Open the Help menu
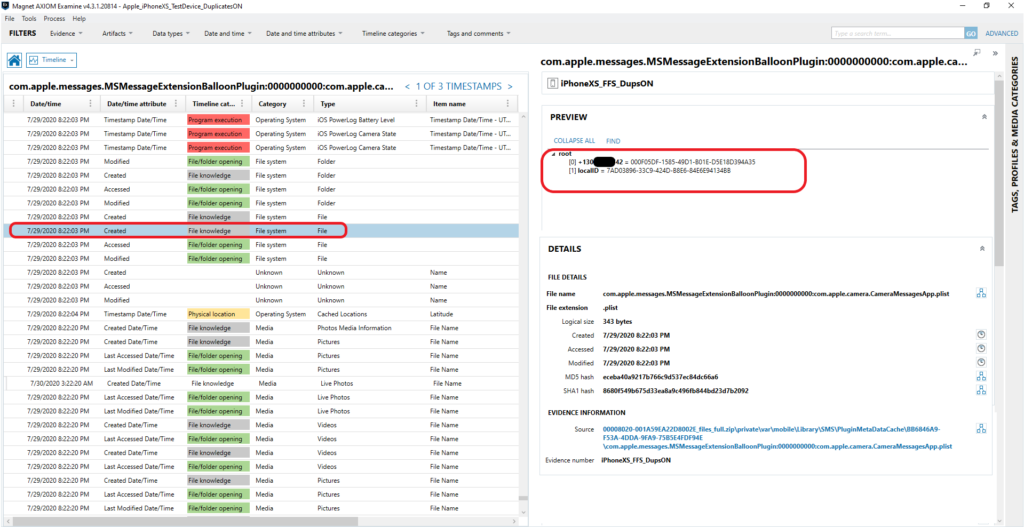 79,19
